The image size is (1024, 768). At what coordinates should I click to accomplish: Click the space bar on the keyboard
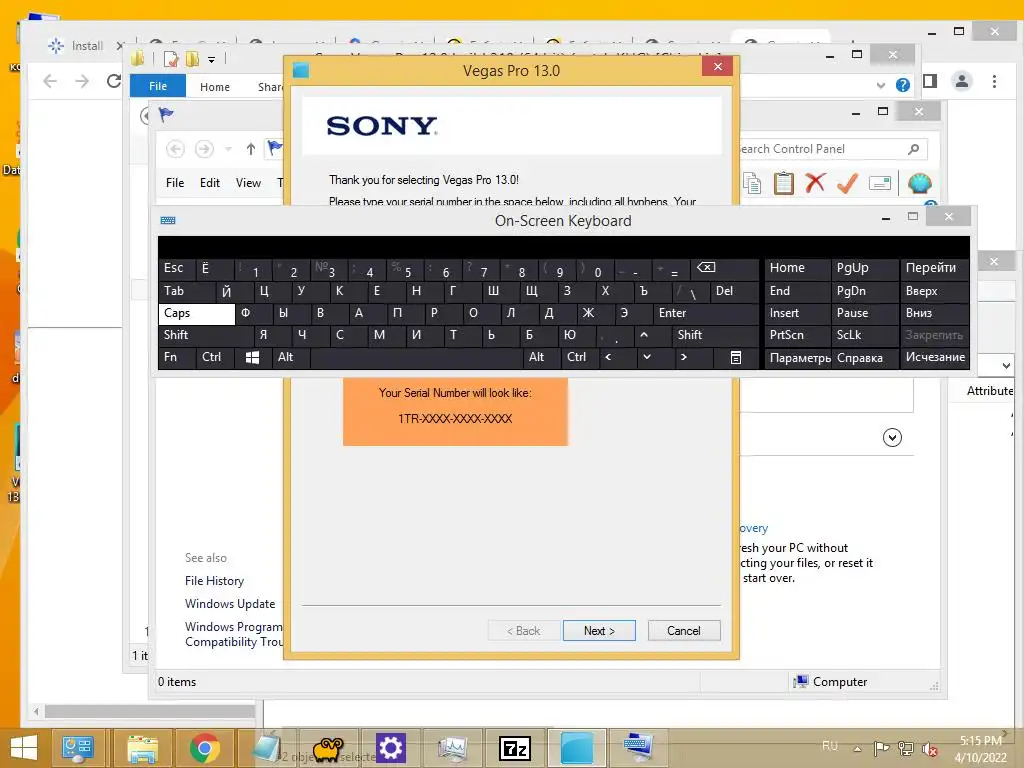[417, 358]
